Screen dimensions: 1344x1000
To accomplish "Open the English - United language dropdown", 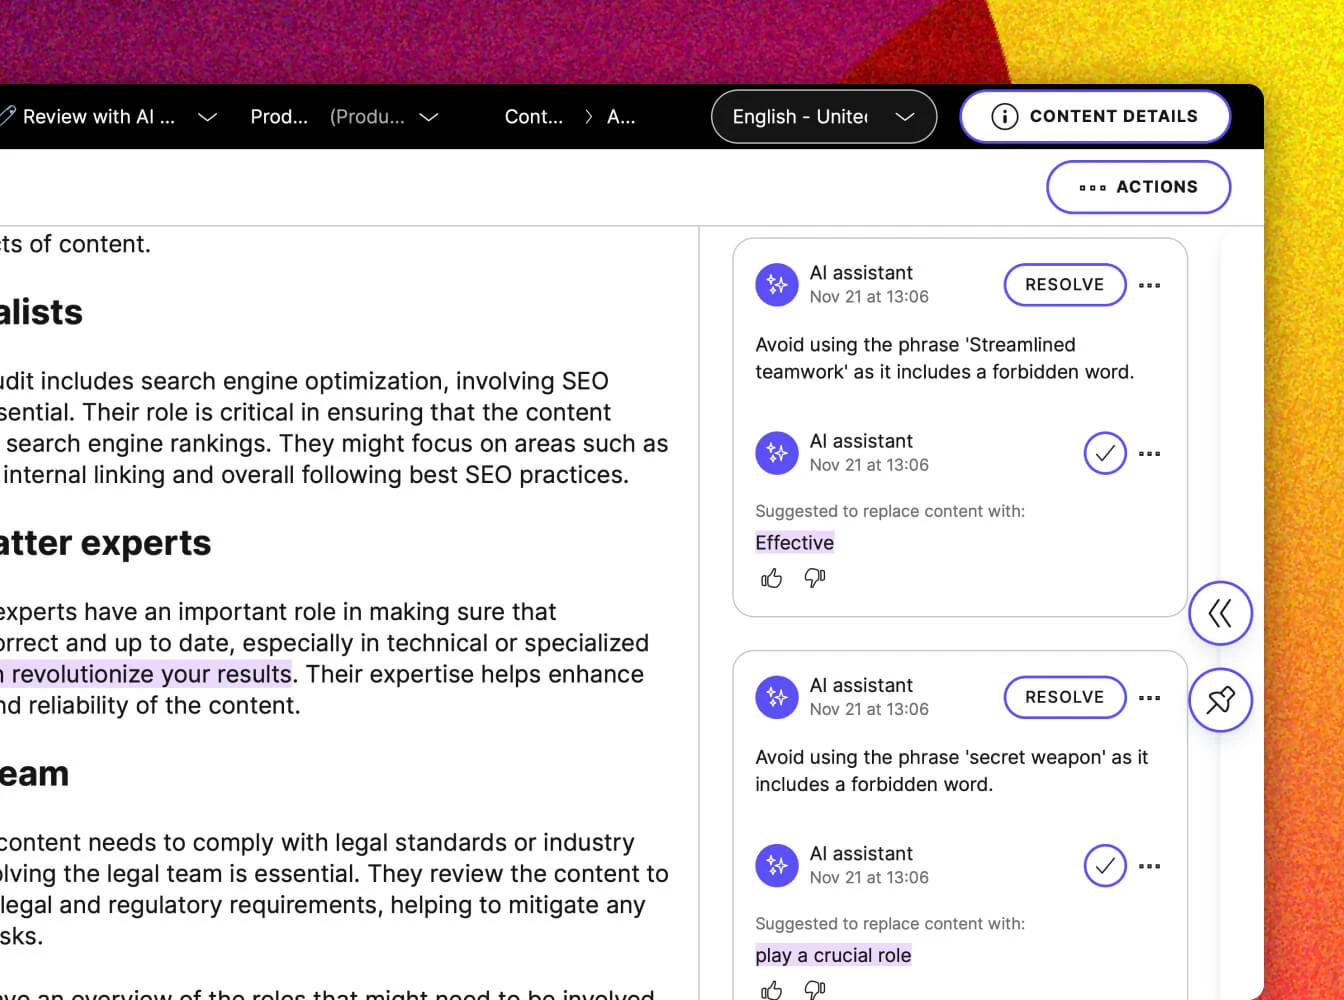I will (823, 117).
